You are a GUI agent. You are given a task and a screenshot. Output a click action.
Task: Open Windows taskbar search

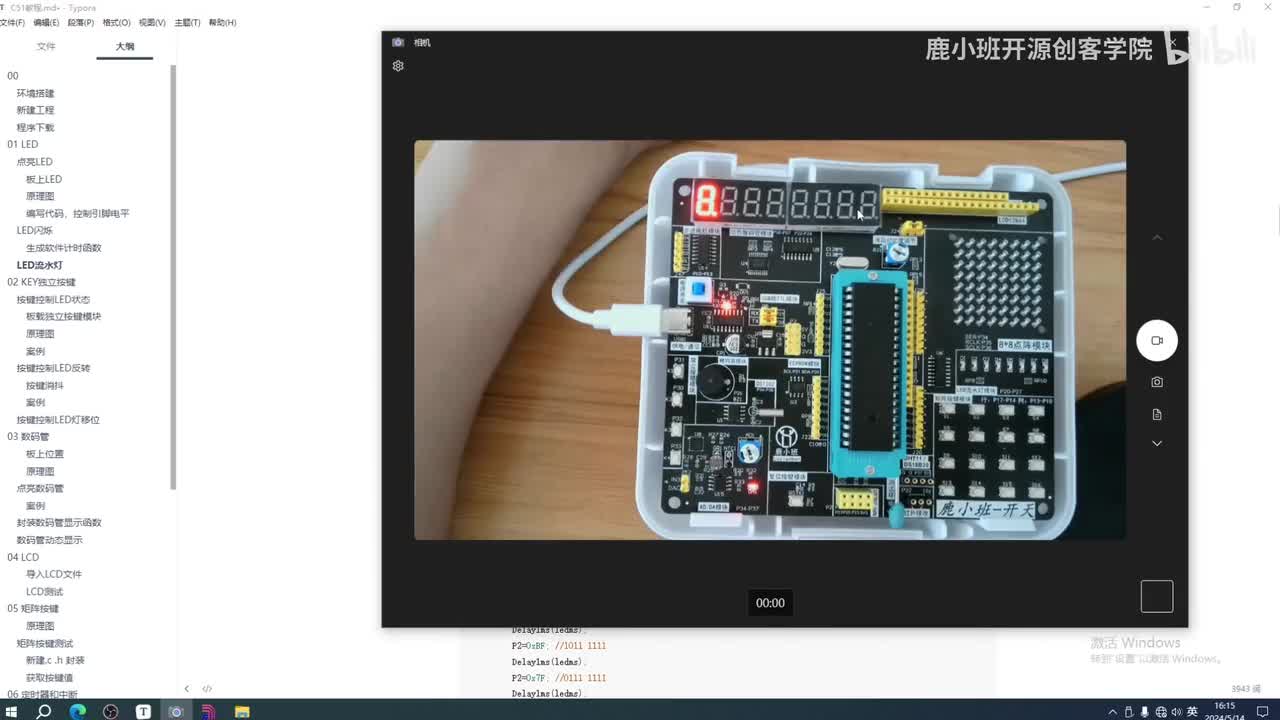click(x=44, y=711)
